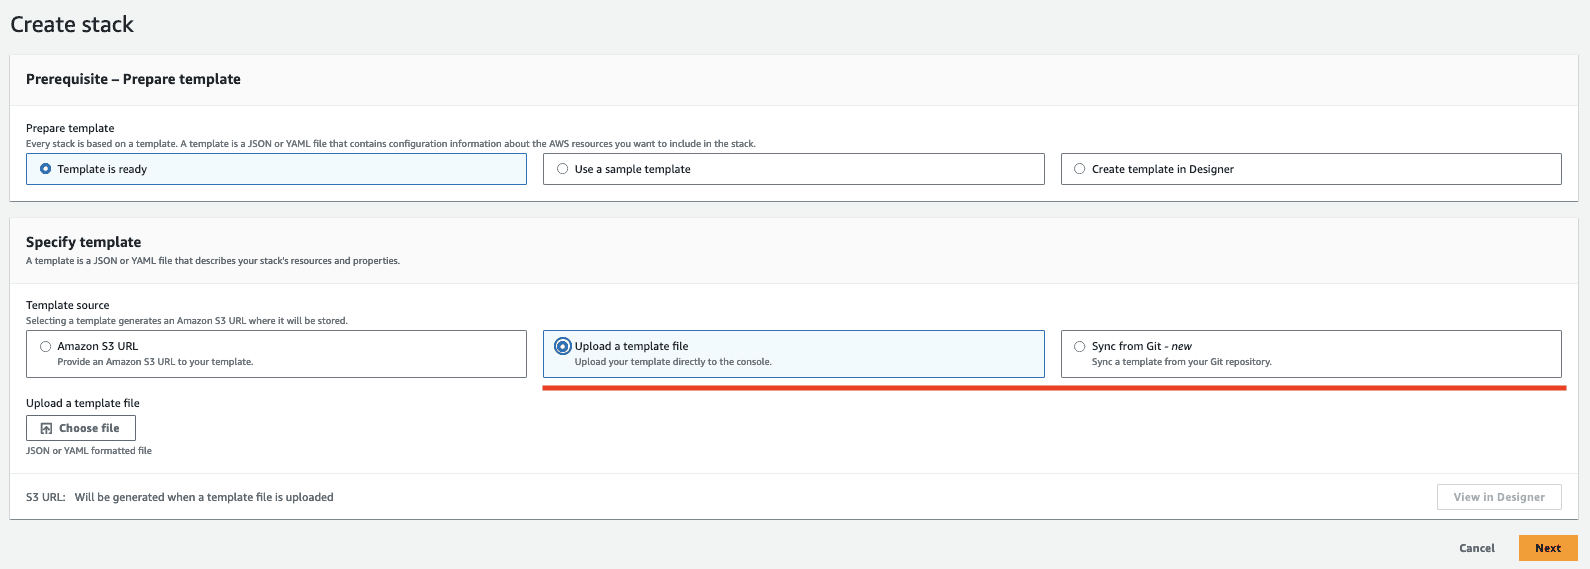The height and width of the screenshot is (569, 1590).
Task: Click the "describes your stack's resources" description line
Action: click(x=212, y=261)
